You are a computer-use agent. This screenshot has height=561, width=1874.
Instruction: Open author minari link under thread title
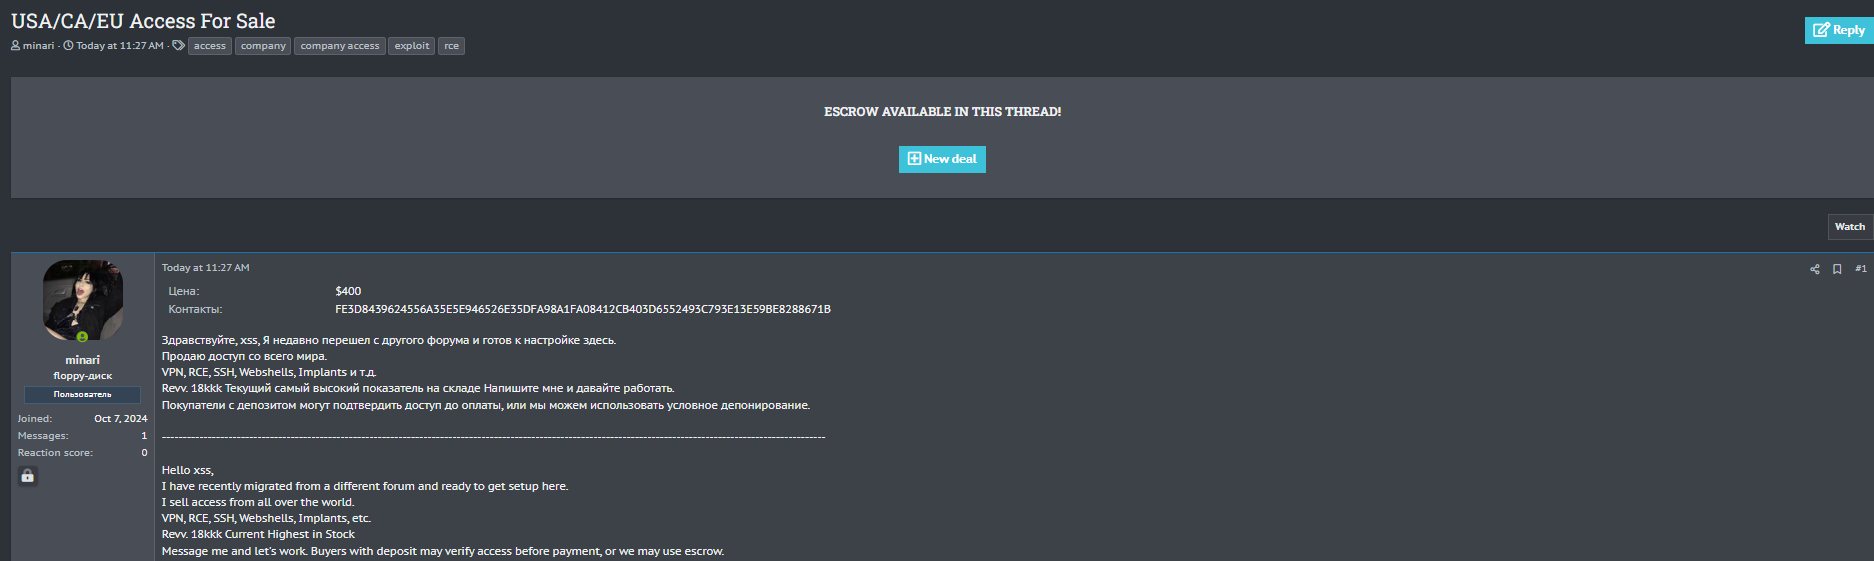click(x=38, y=46)
